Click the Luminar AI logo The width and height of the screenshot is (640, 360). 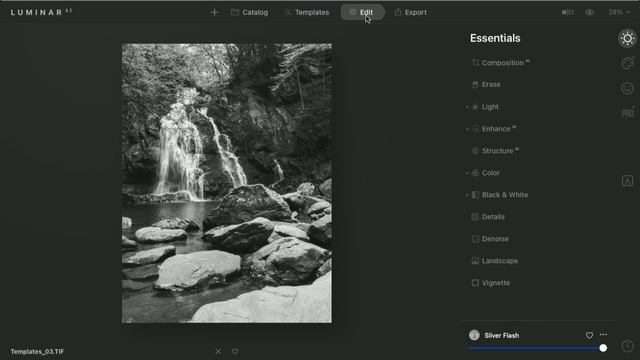pyautogui.click(x=41, y=12)
